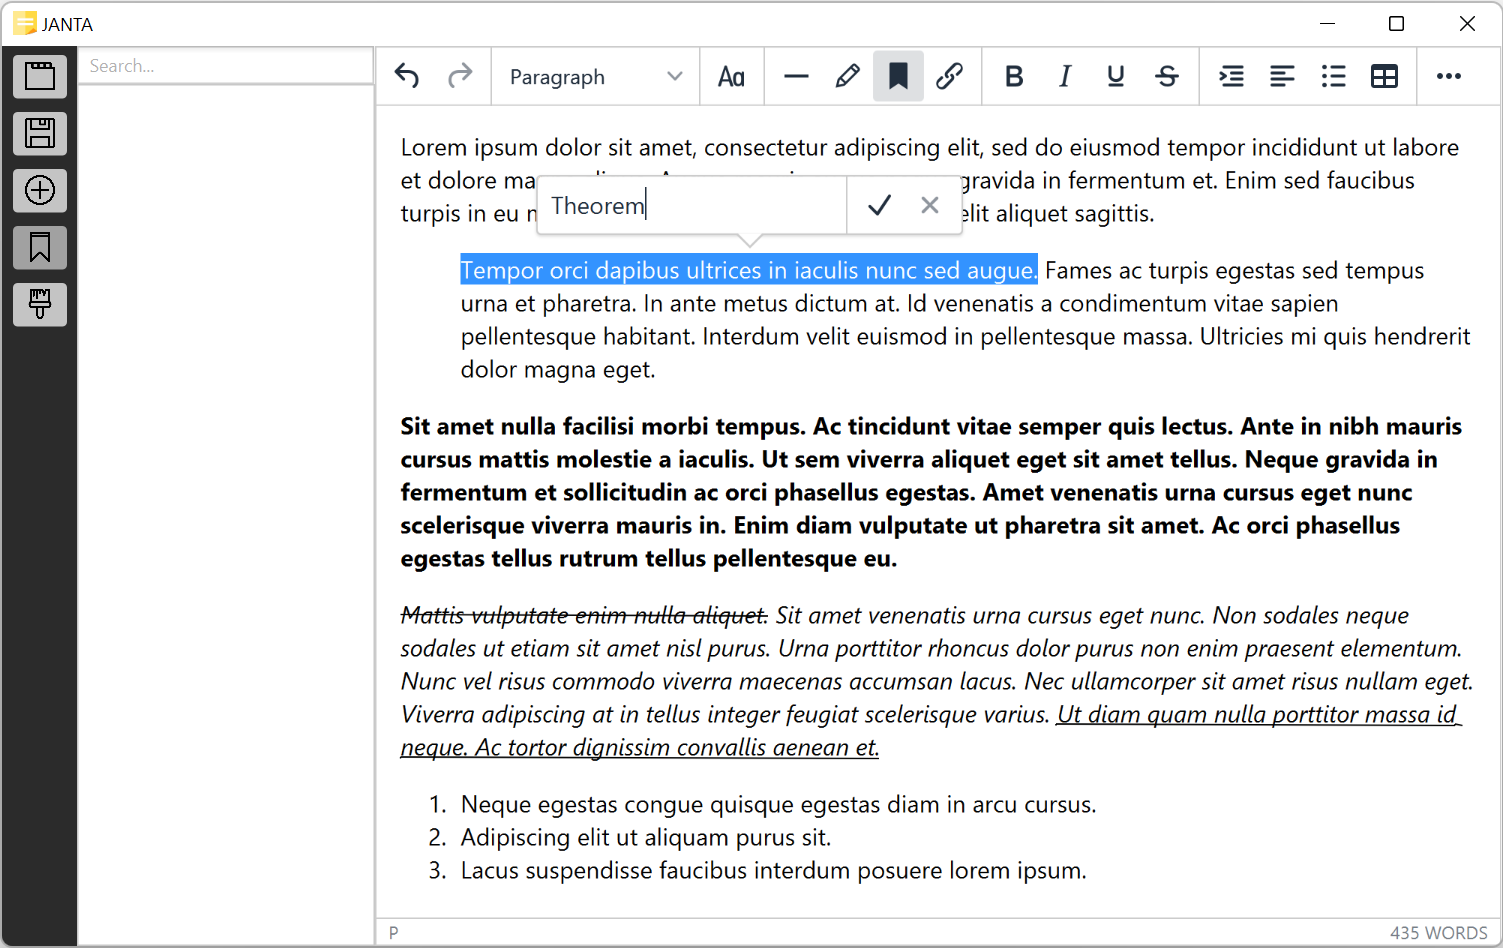The image size is (1503, 948).
Task: Click the struck-through text 'Mattis vulputate enim'
Action: (584, 615)
